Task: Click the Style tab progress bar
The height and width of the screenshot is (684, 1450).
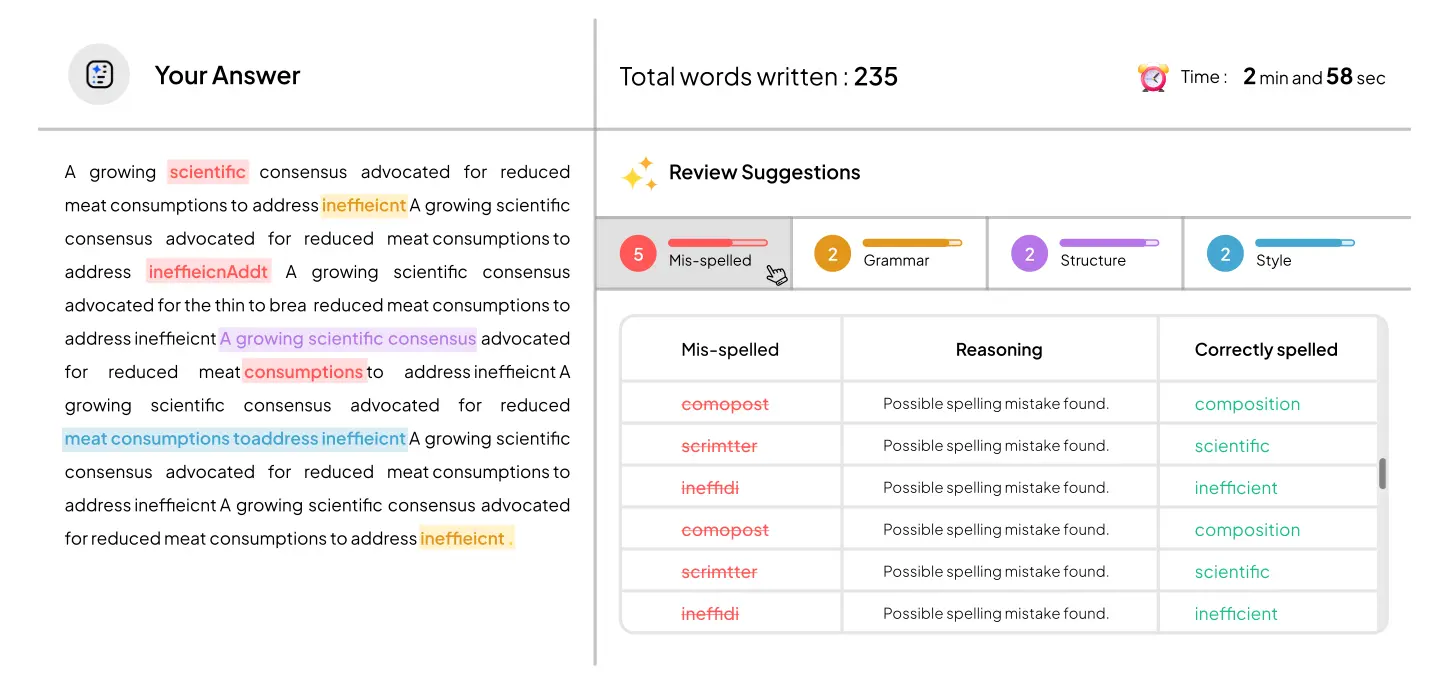Action: tap(1305, 242)
